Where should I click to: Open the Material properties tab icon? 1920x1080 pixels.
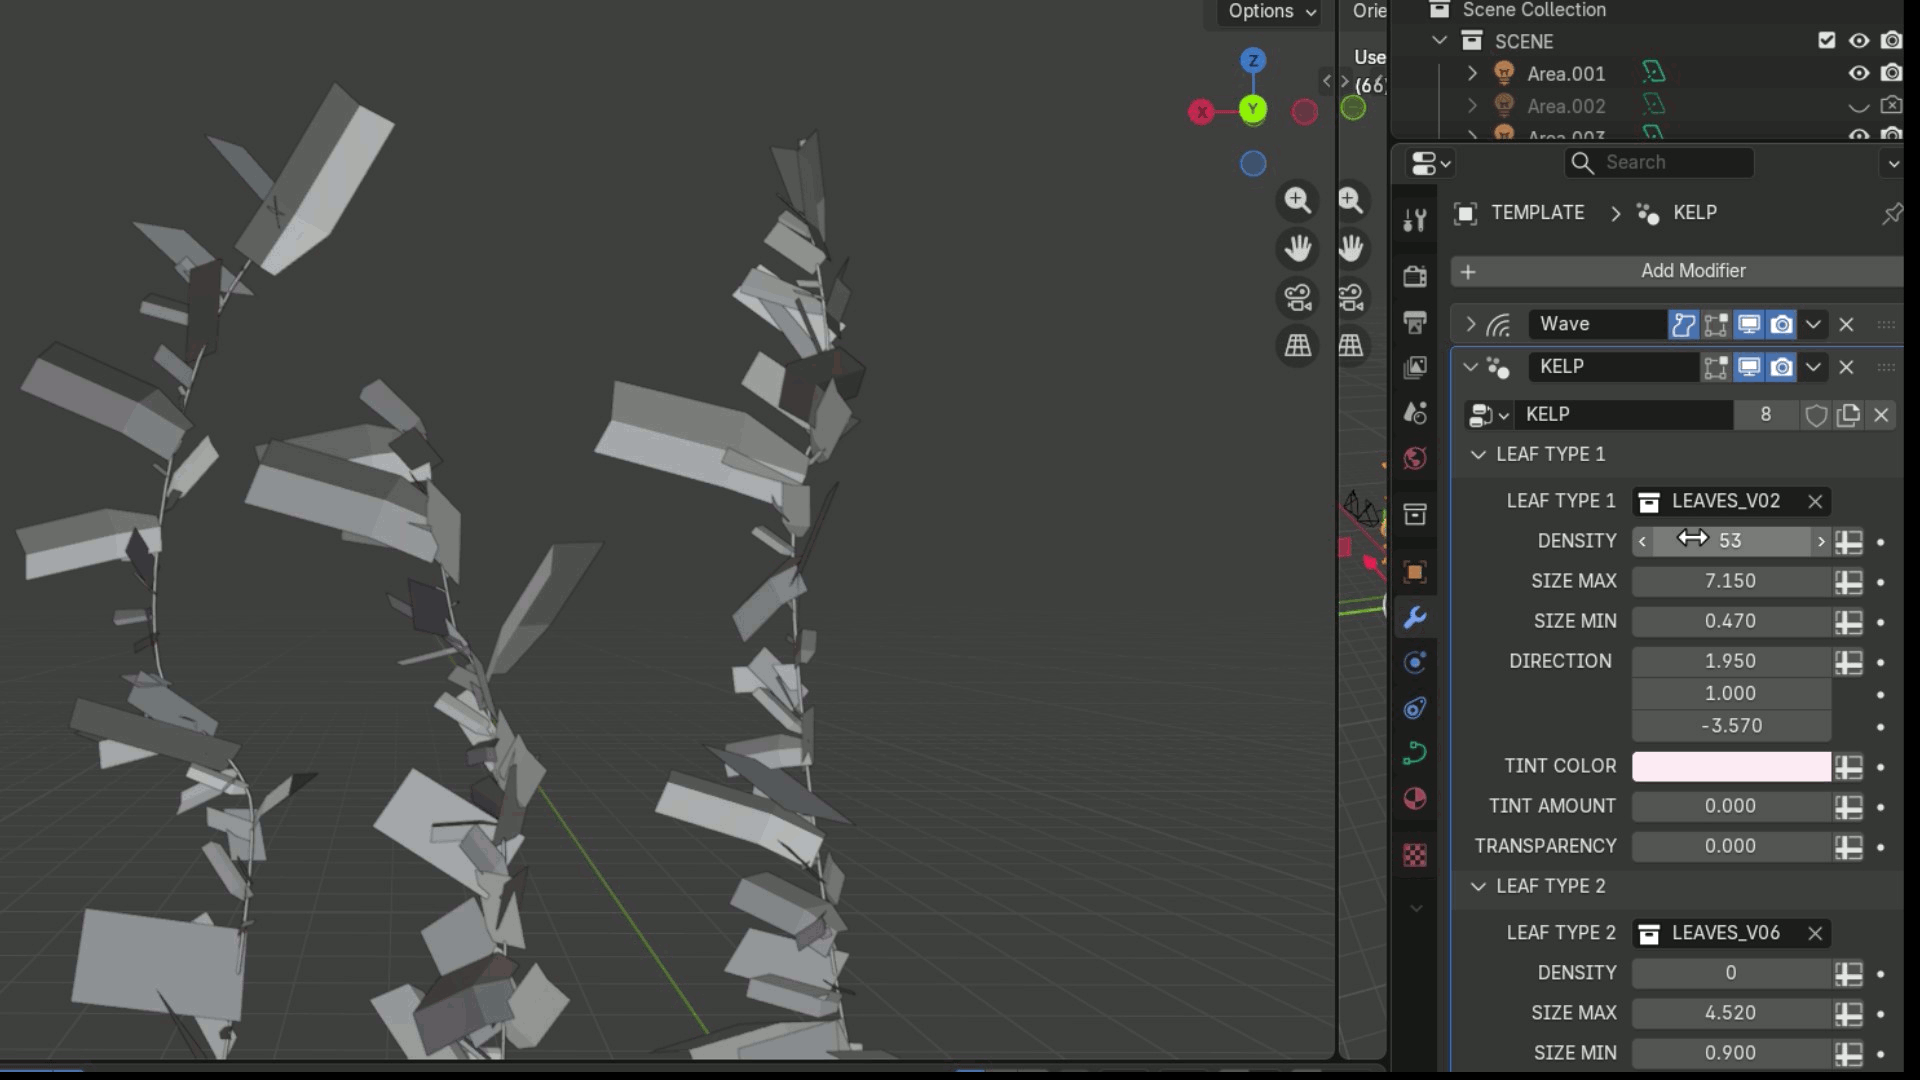1415,798
